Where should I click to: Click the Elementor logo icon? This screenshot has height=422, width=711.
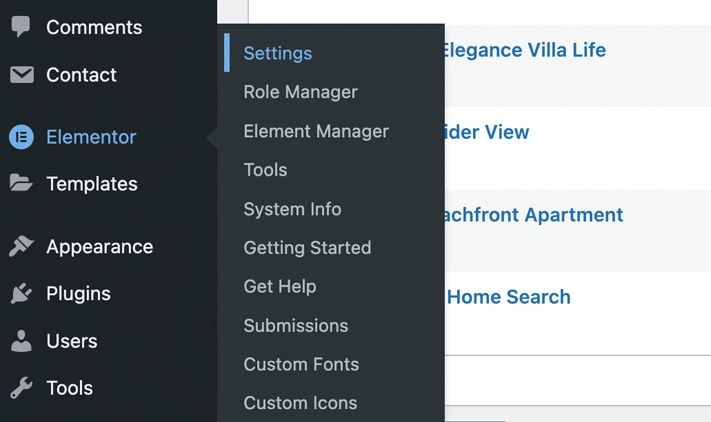coord(21,137)
